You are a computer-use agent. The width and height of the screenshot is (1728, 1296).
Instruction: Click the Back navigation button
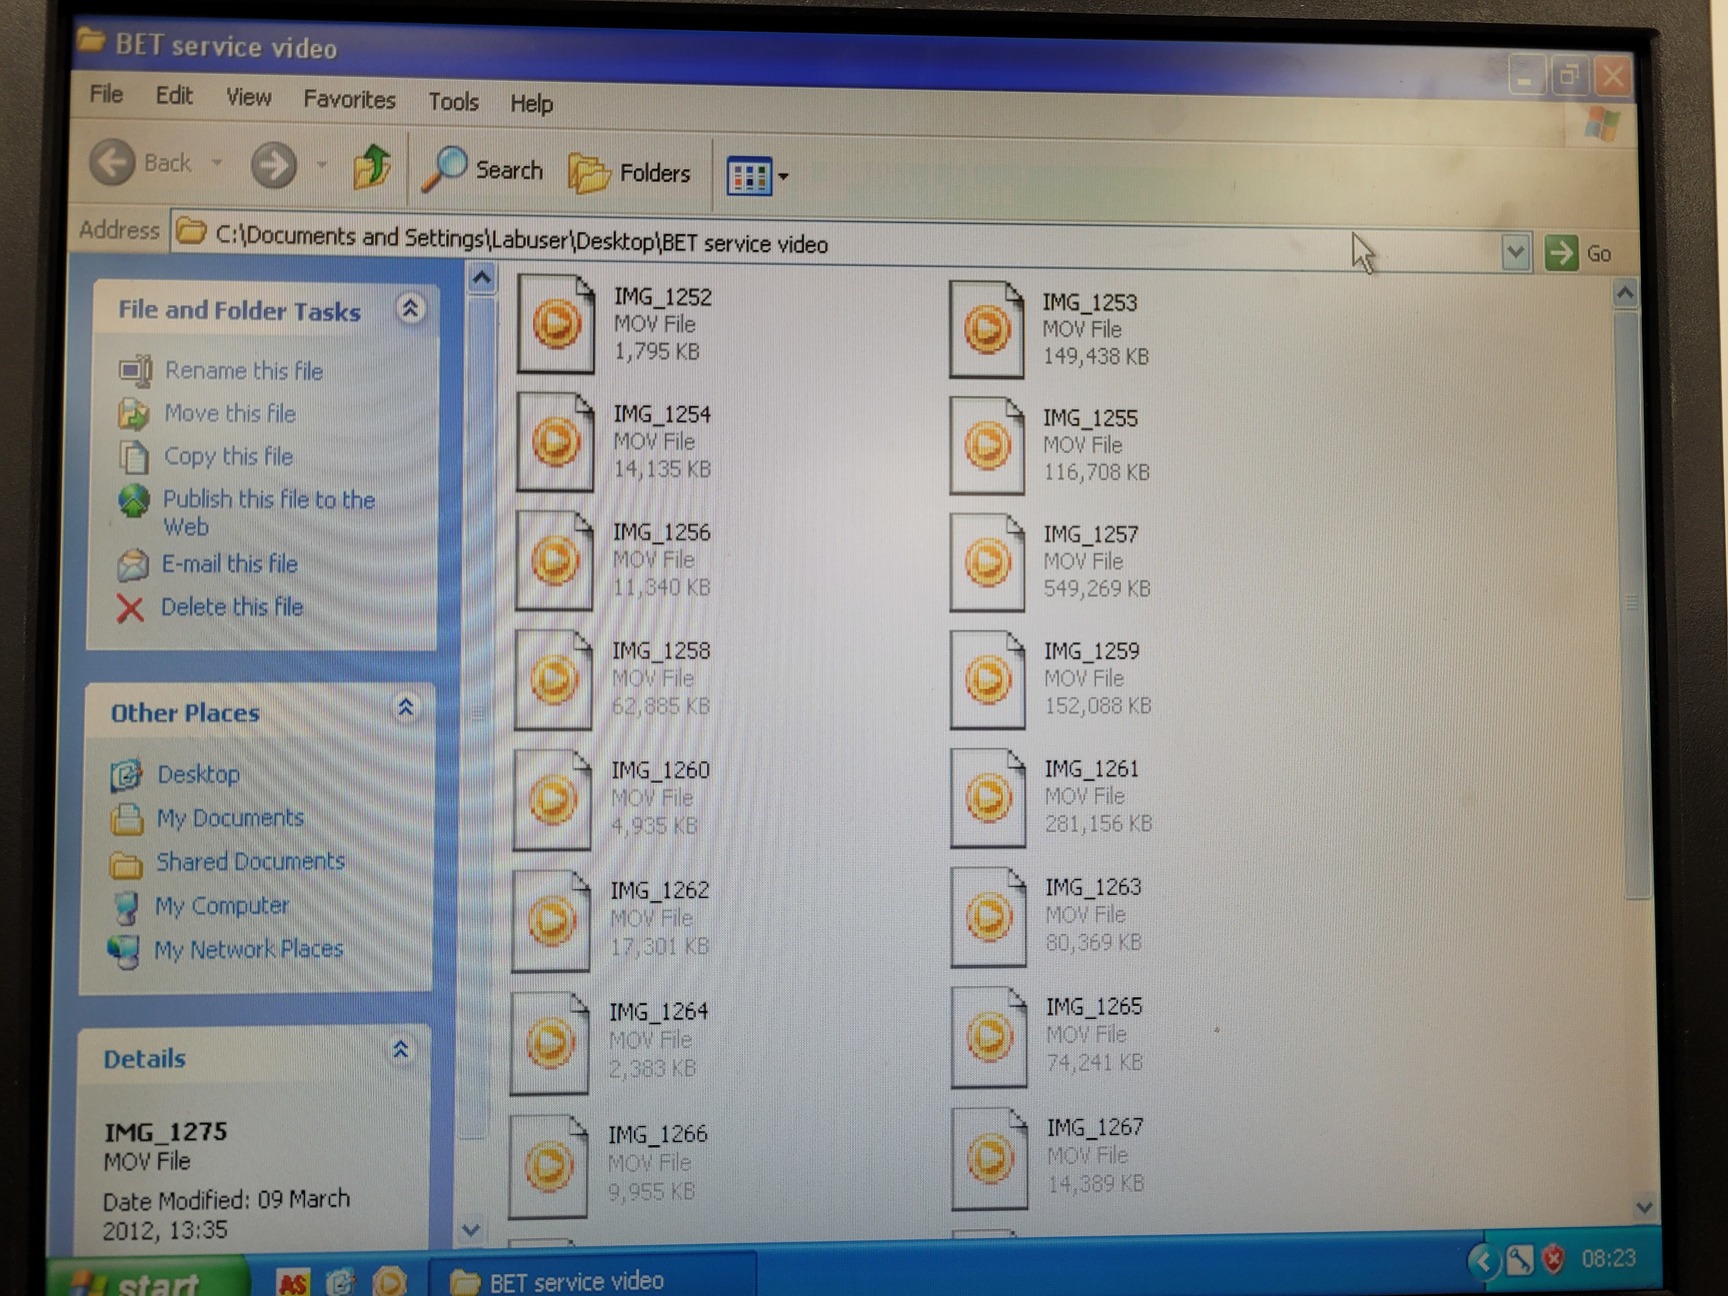[140, 162]
